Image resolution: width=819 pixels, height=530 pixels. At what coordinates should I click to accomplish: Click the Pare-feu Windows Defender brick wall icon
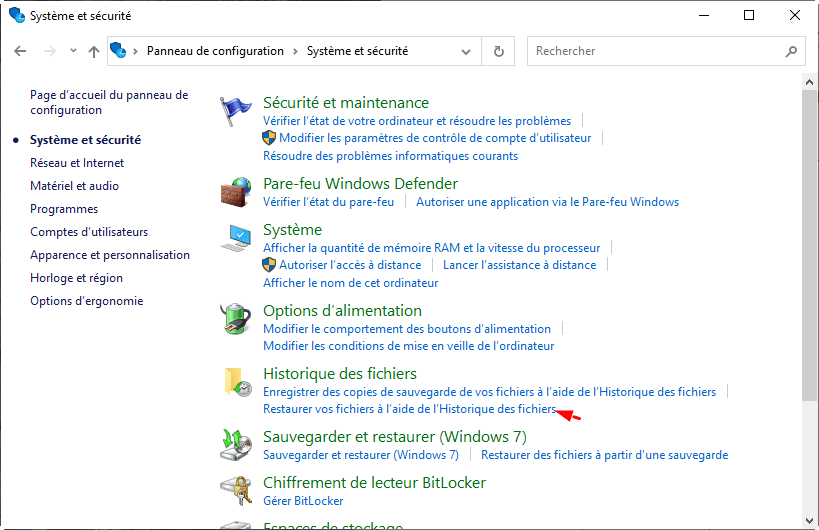coord(236,192)
